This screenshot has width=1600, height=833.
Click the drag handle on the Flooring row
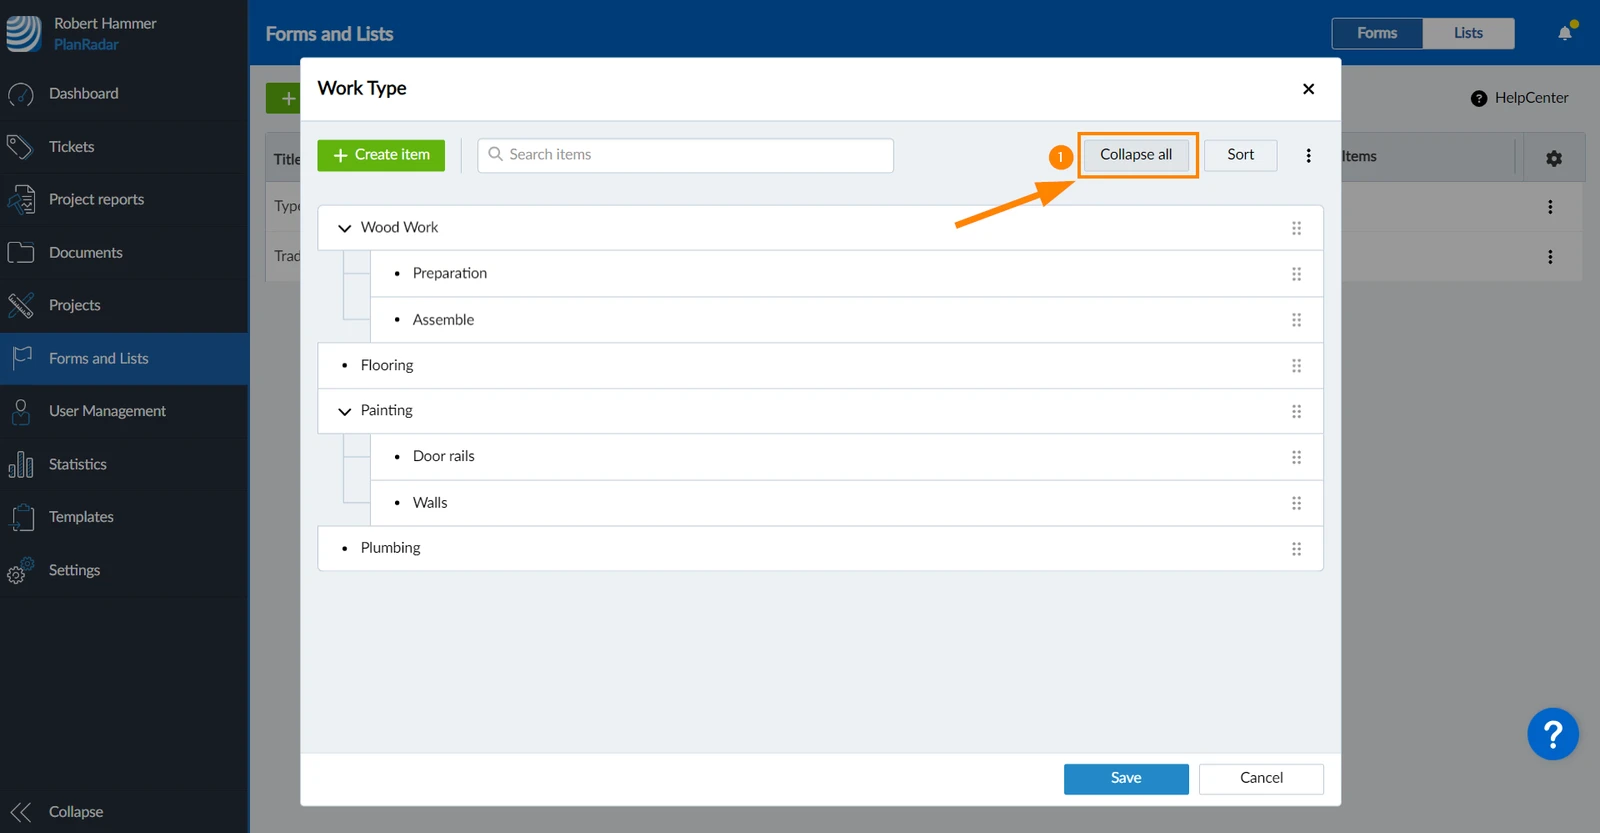pyautogui.click(x=1296, y=366)
